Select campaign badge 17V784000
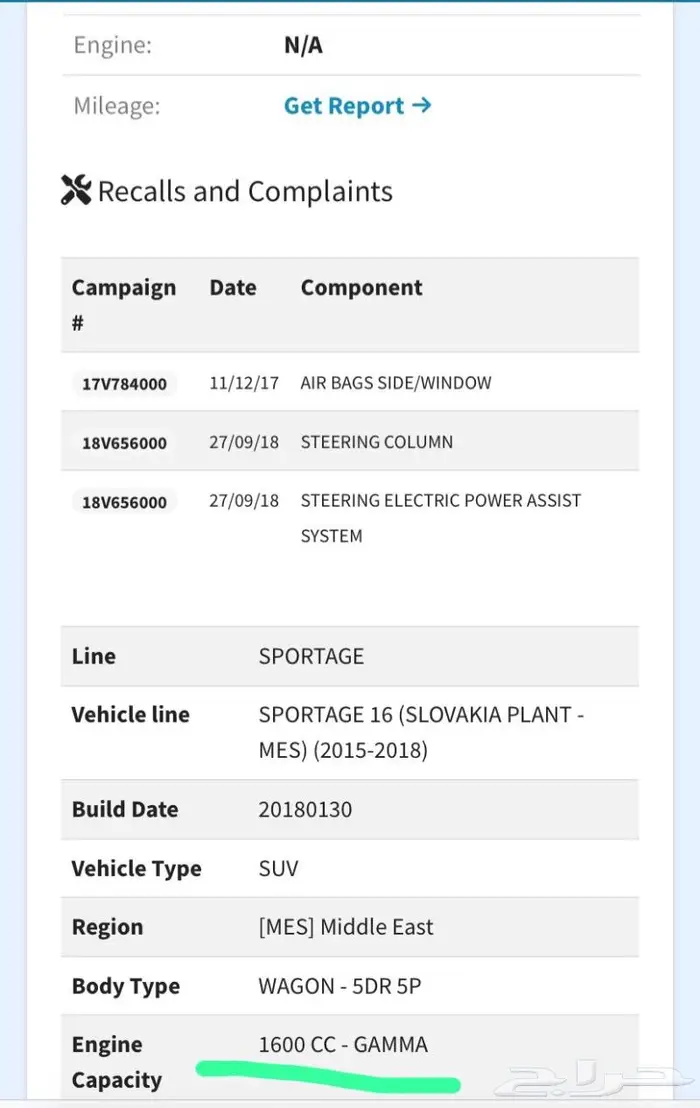The width and height of the screenshot is (700, 1108). point(124,384)
